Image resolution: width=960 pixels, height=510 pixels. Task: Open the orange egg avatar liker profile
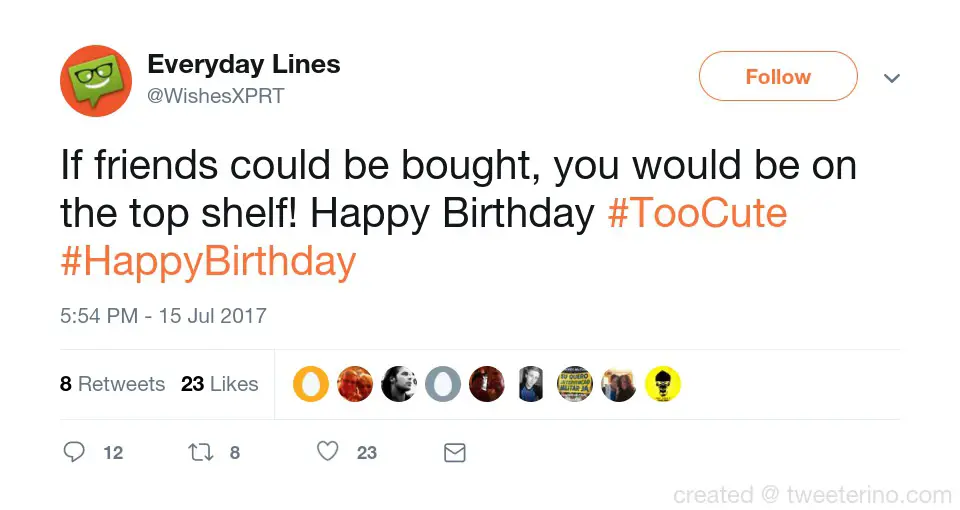311,384
